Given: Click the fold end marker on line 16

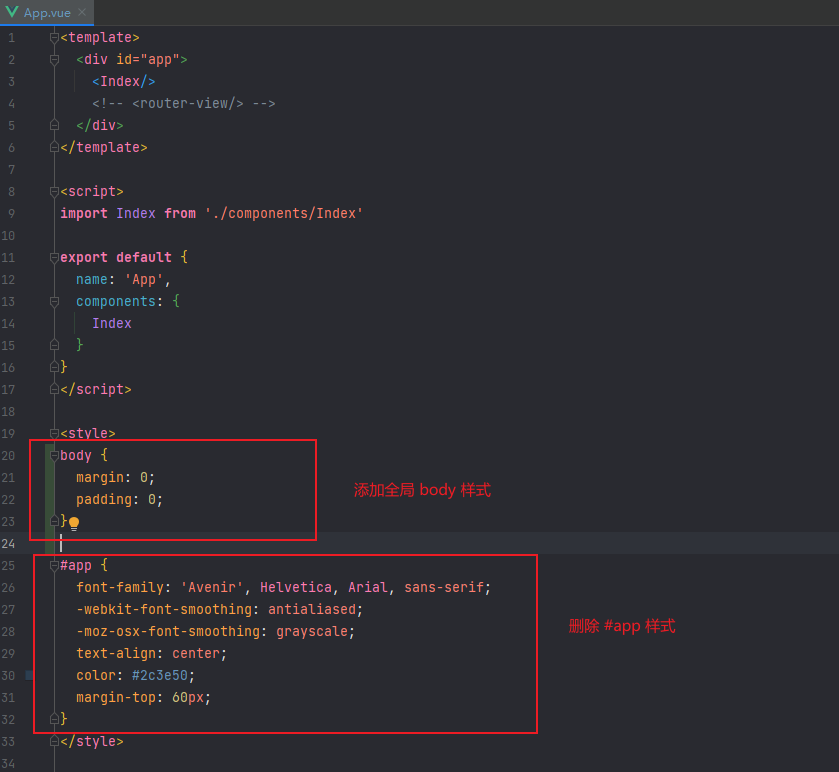Looking at the screenshot, I should 54,367.
